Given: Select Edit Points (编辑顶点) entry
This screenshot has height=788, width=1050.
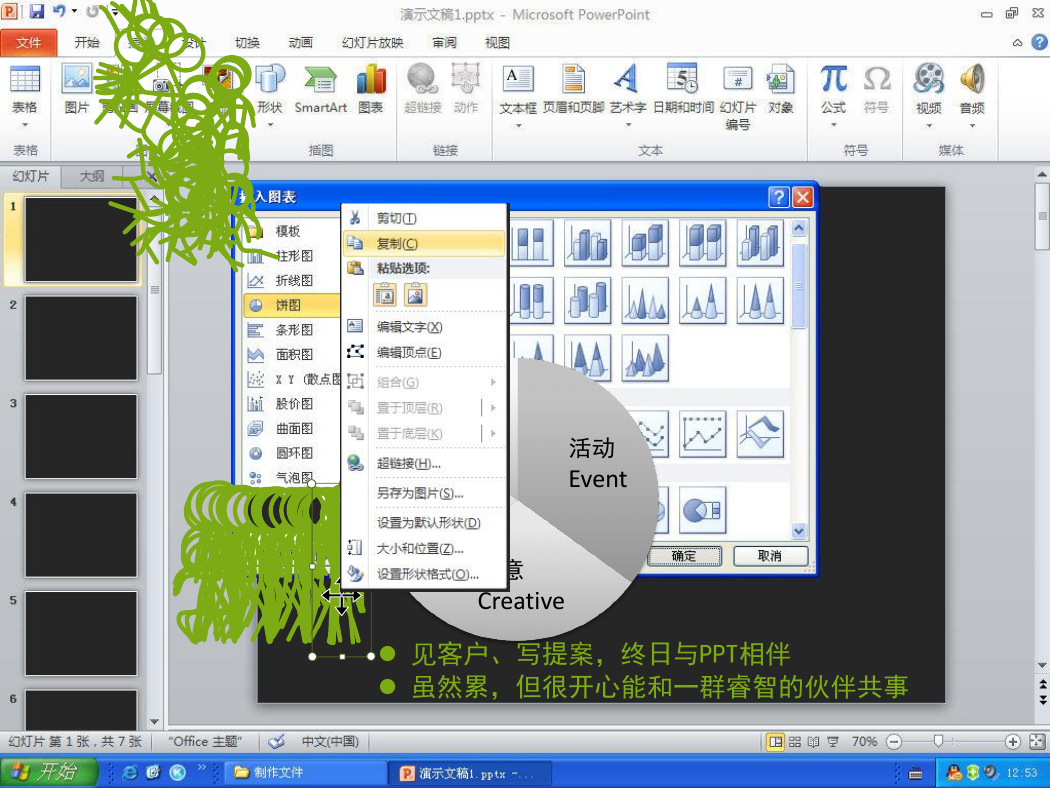Looking at the screenshot, I should coord(424,352).
